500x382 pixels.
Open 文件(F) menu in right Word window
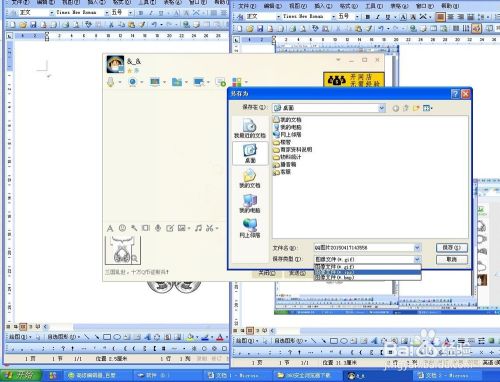click(247, 6)
